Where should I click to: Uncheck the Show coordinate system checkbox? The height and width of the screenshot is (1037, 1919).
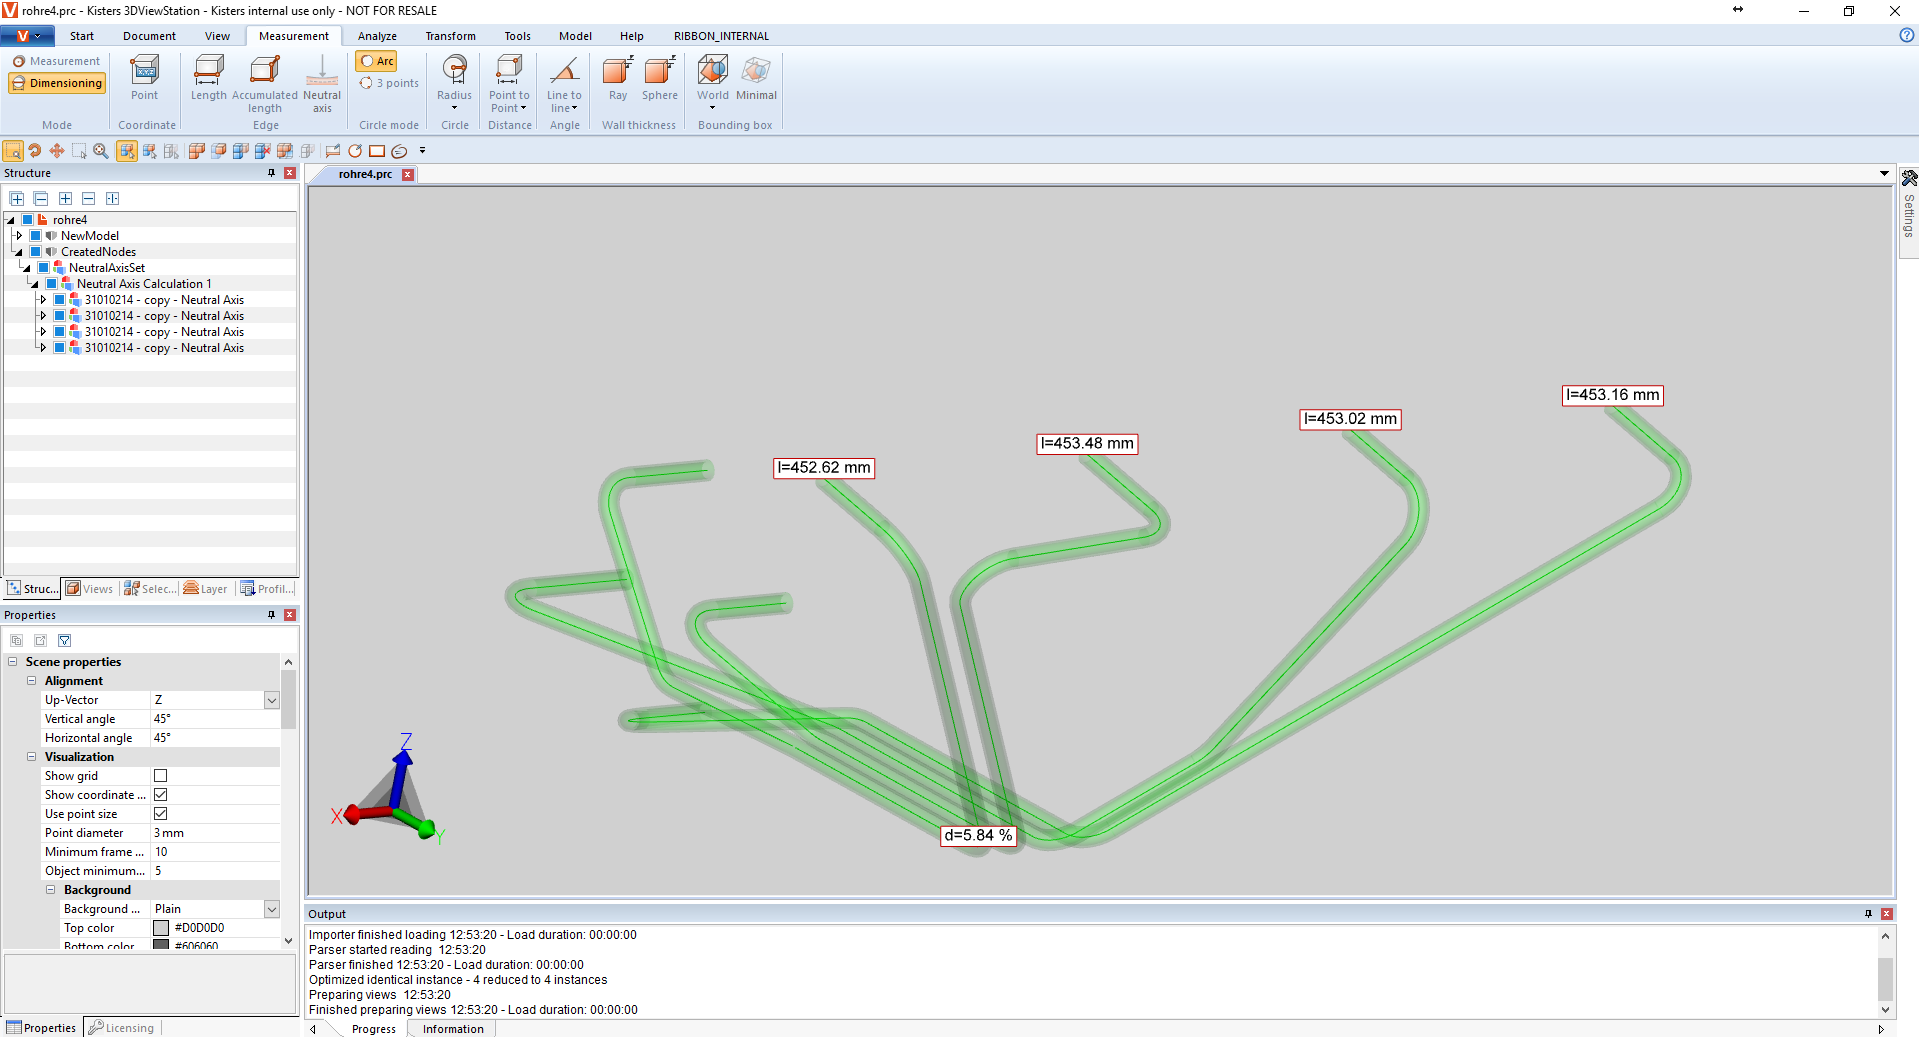(160, 795)
